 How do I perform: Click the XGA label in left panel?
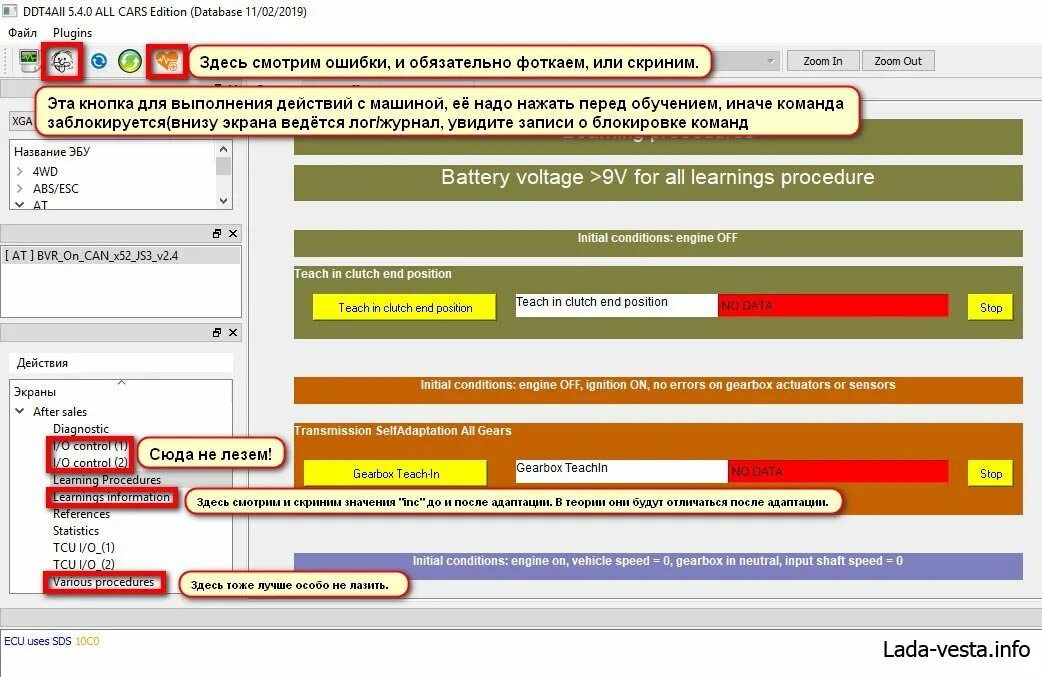[22, 121]
